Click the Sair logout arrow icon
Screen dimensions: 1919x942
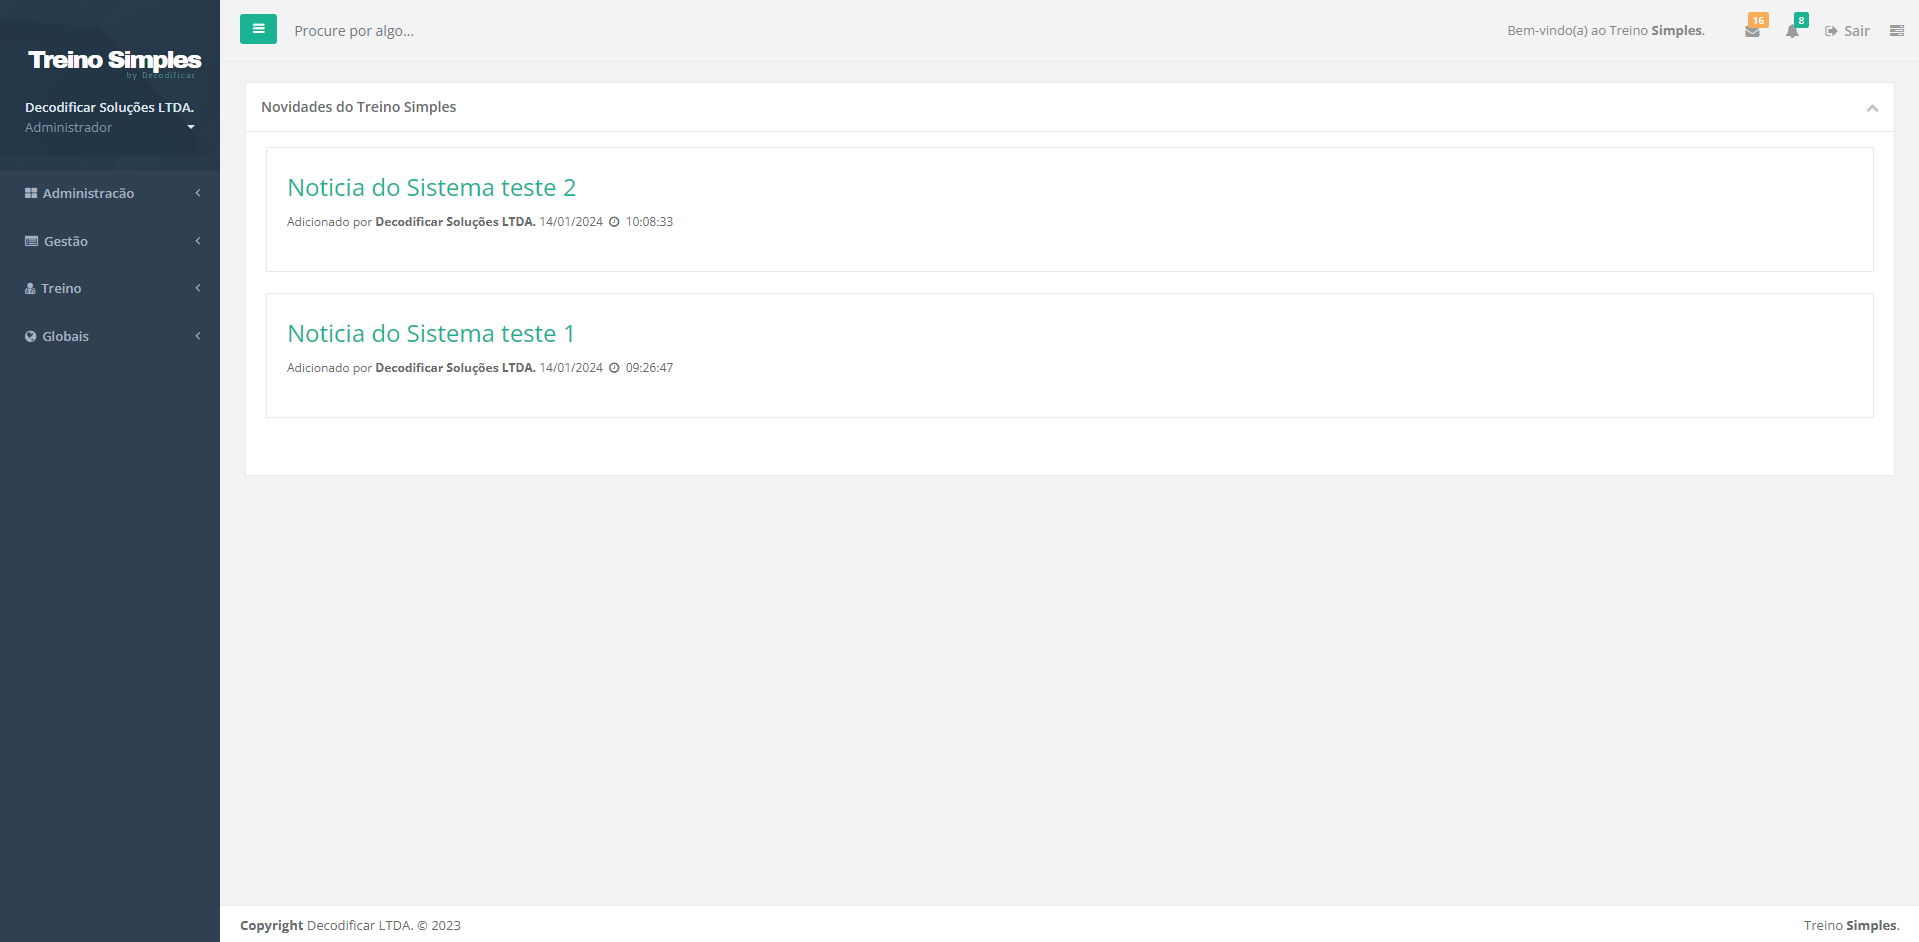point(1831,31)
